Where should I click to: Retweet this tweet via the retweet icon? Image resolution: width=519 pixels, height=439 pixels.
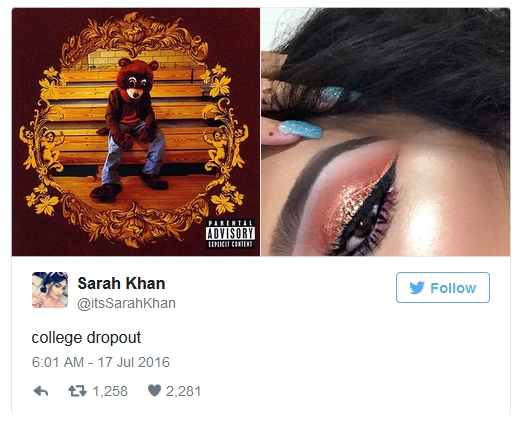click(77, 391)
